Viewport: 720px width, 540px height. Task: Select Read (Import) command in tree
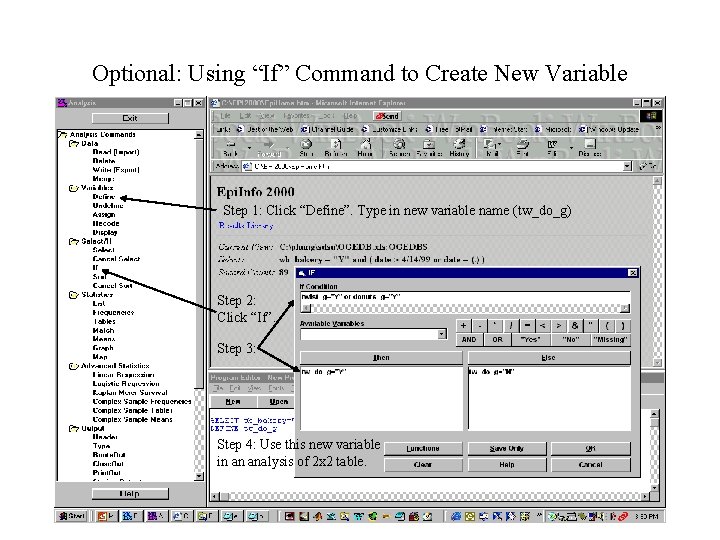click(x=116, y=152)
